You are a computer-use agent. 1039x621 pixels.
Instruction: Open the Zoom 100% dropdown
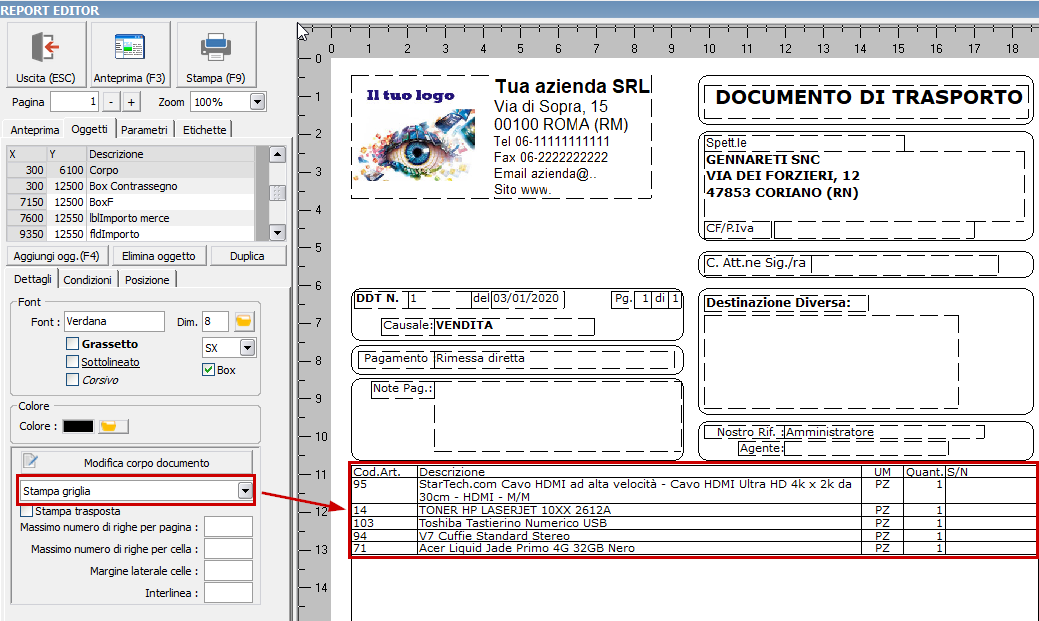258,102
